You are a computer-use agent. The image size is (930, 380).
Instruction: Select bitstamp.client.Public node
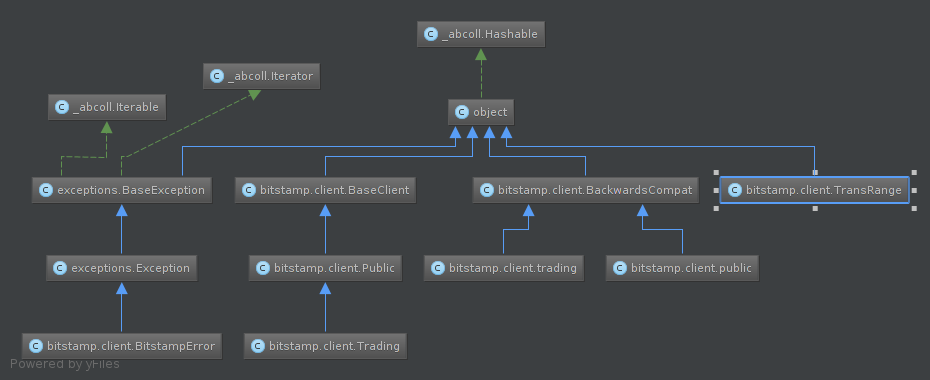point(326,269)
